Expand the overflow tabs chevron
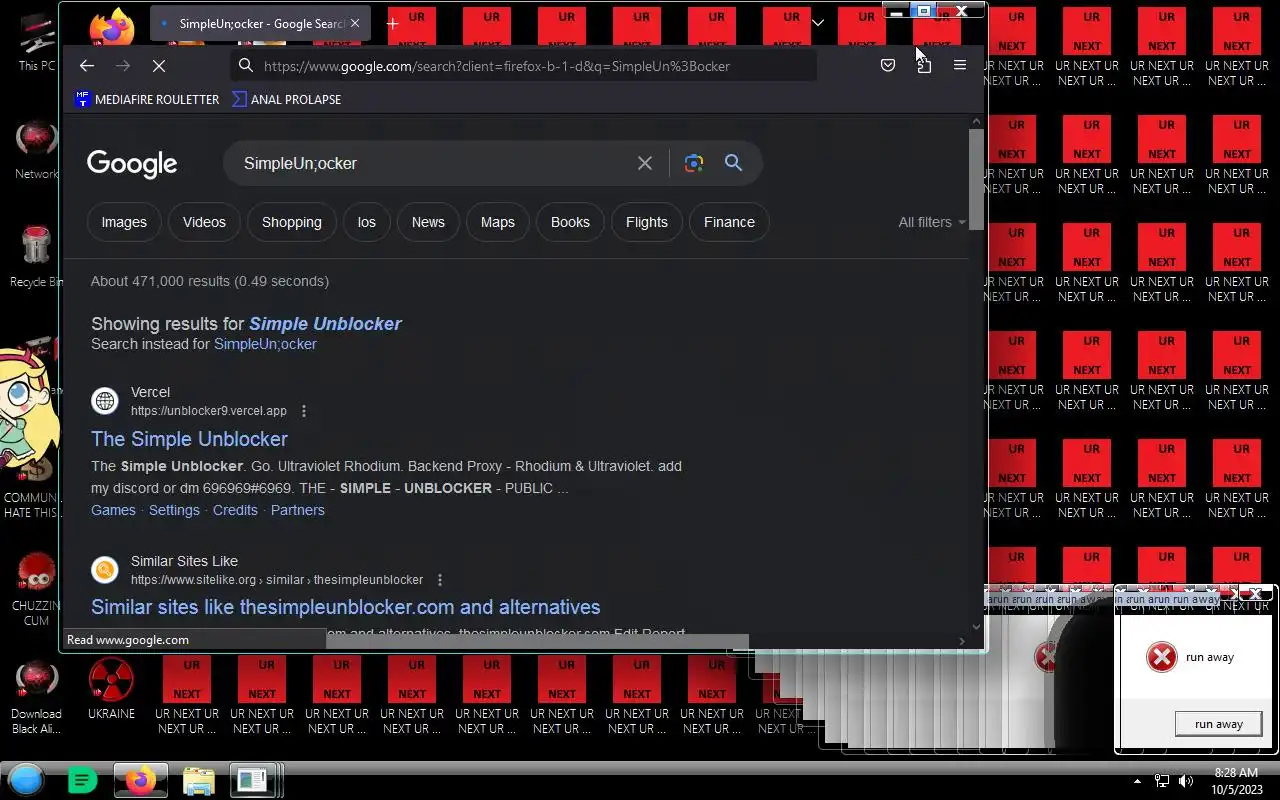Screen dimensions: 1280x800 817,23
